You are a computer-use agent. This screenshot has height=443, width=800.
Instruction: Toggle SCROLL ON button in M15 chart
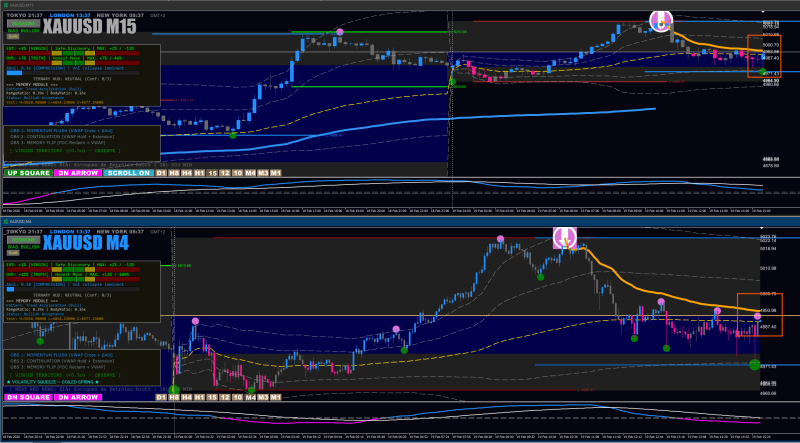pos(128,173)
